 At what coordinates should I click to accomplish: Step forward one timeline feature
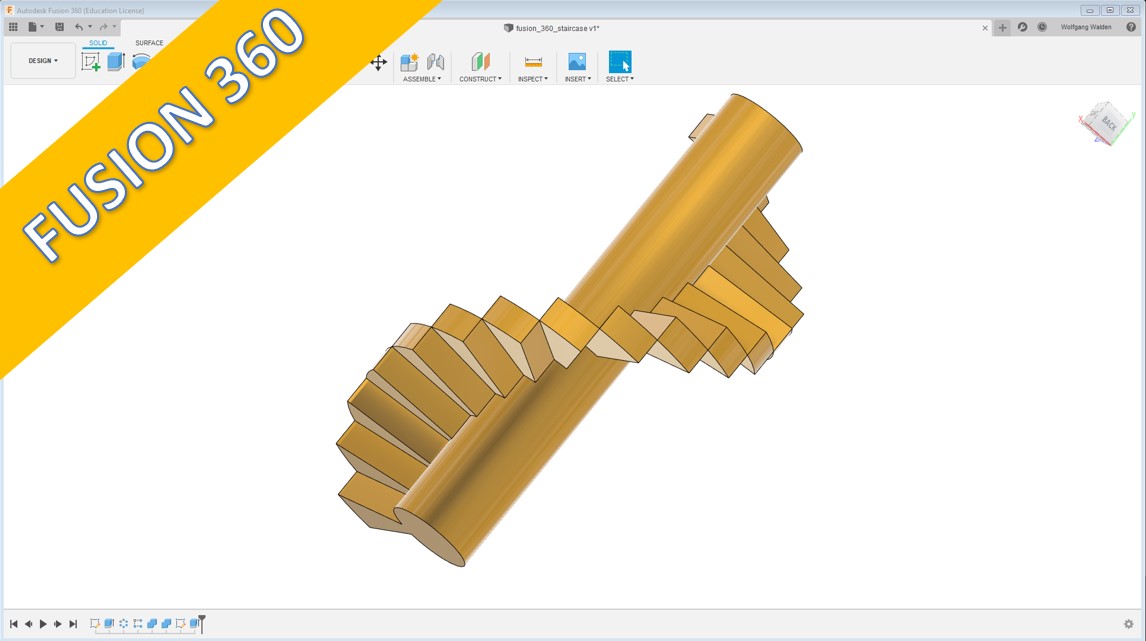(58, 623)
